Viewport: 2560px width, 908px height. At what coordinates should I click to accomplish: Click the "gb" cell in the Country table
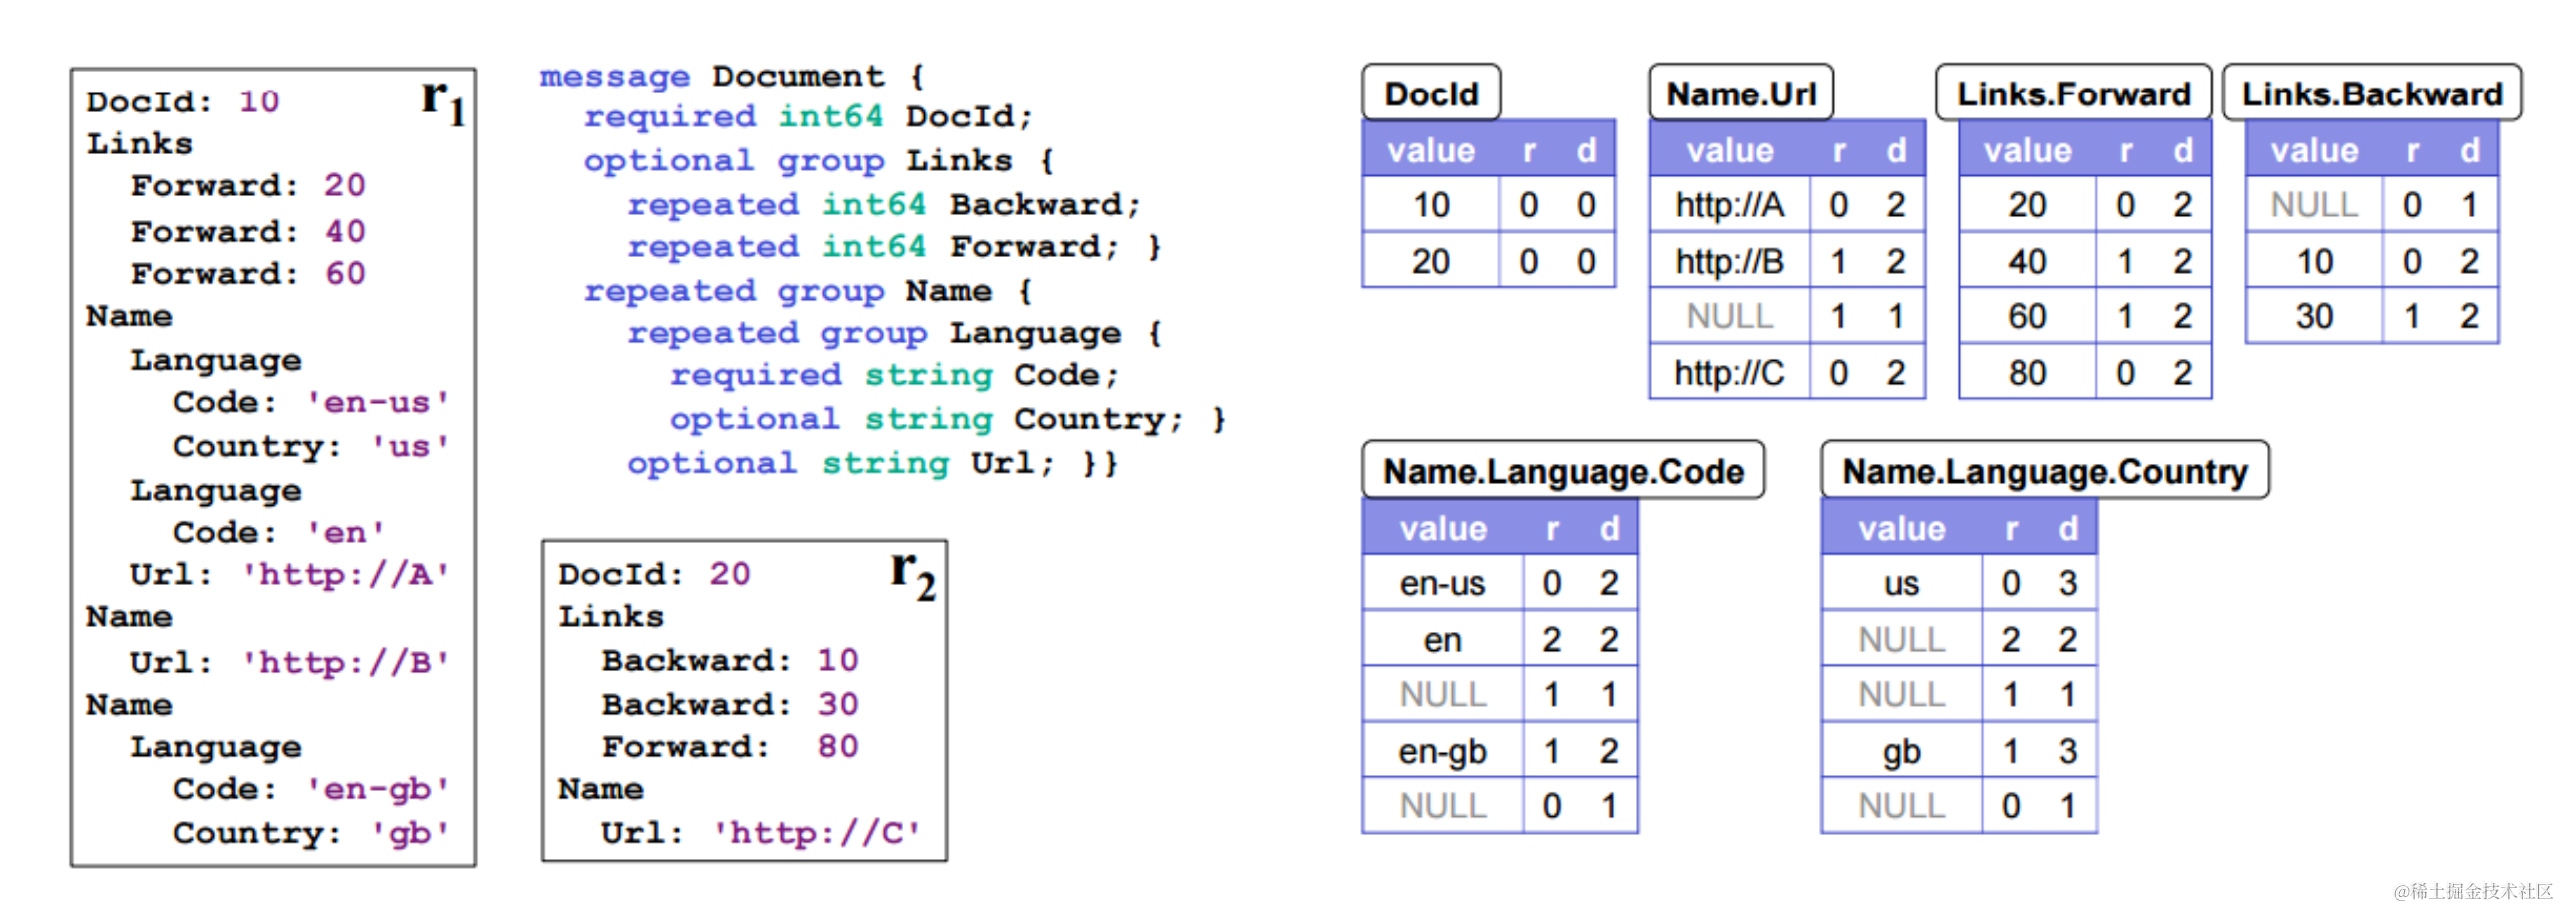coord(1901,751)
